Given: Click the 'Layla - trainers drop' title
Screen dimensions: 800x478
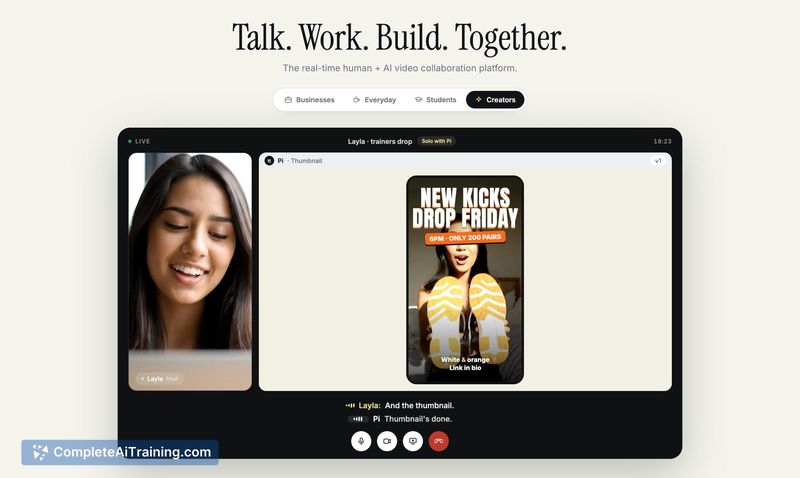Looking at the screenshot, I should click(x=380, y=141).
